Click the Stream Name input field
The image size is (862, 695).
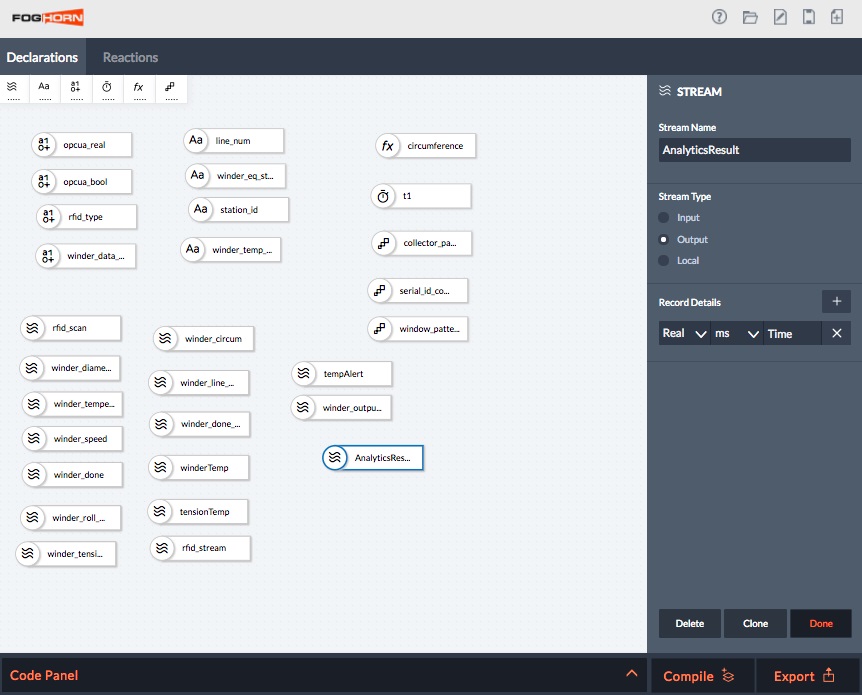pyautogui.click(x=754, y=150)
